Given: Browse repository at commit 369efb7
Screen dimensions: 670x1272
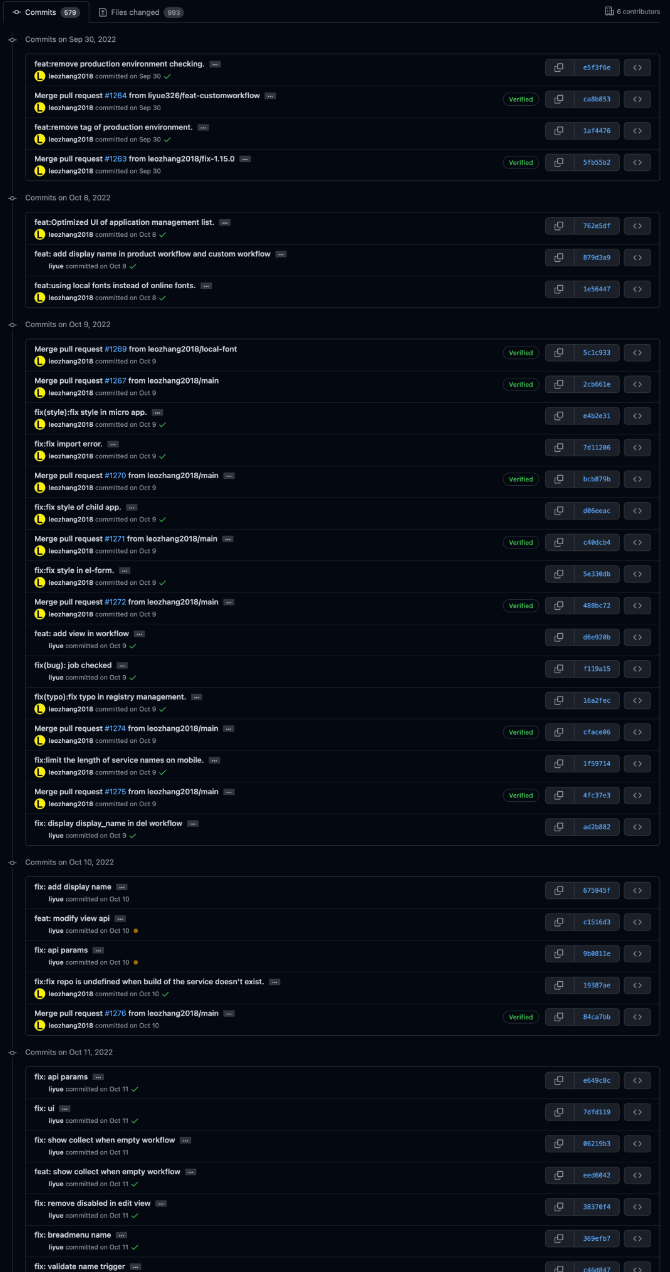Looking at the screenshot, I should click(637, 1238).
